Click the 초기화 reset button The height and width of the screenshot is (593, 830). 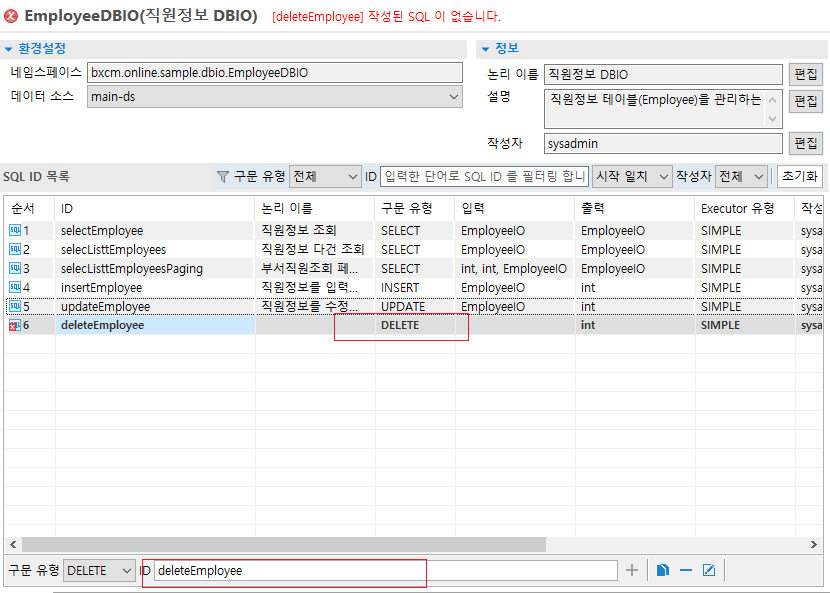pyautogui.click(x=800, y=177)
